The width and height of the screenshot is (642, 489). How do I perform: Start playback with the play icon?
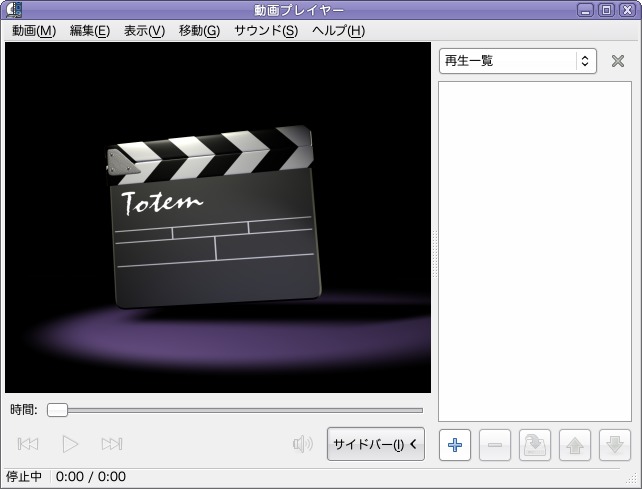(x=70, y=444)
